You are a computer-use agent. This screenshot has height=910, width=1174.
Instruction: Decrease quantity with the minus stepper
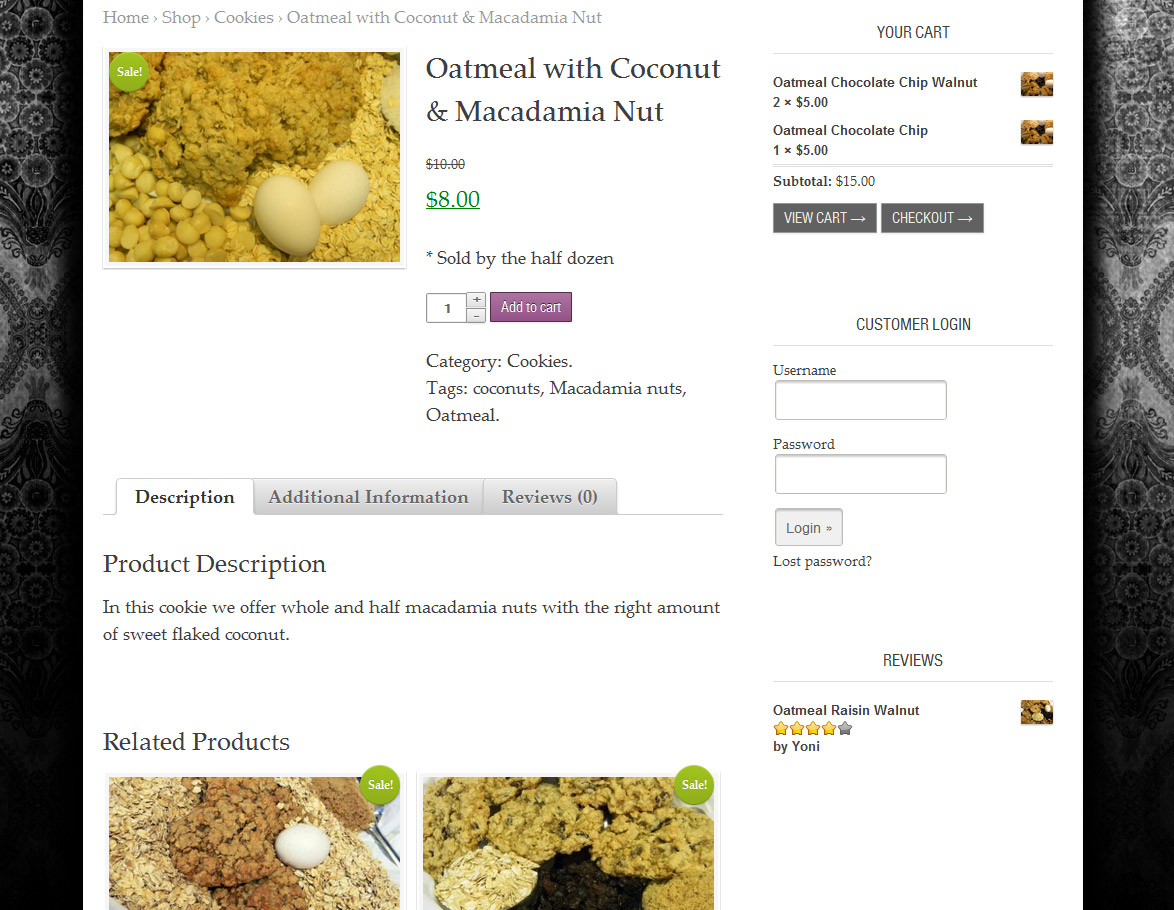(x=477, y=315)
